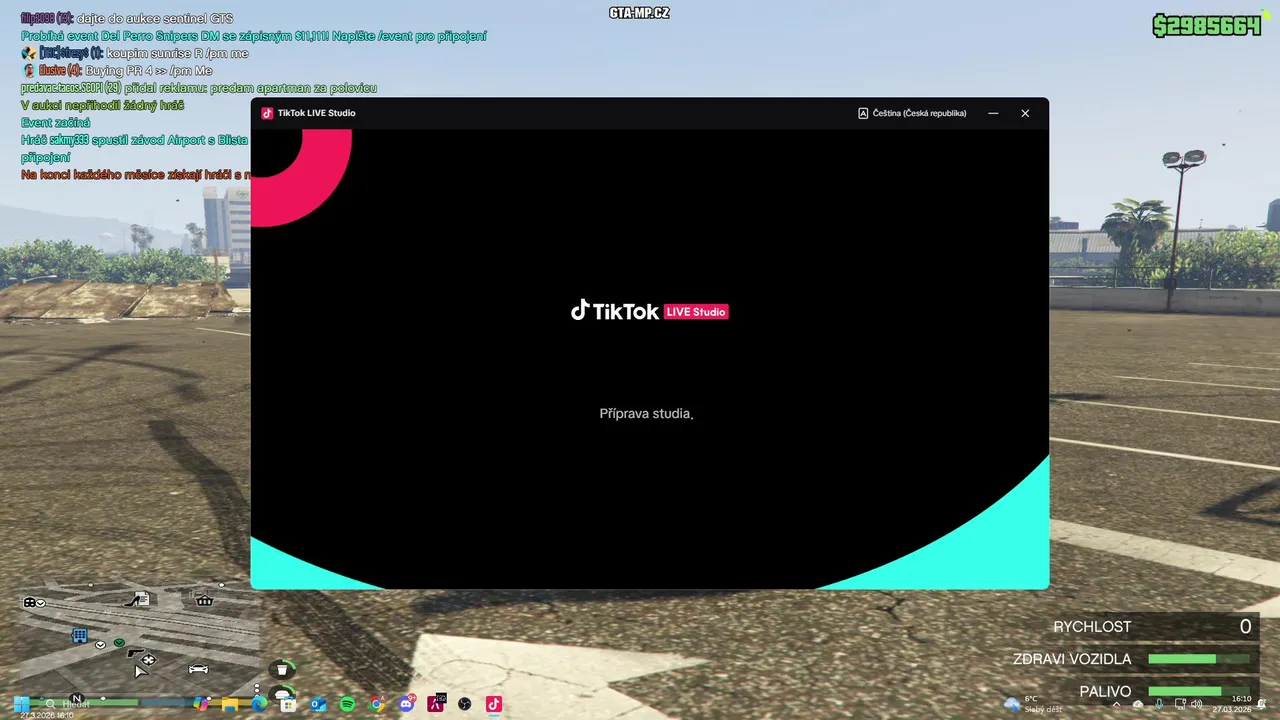Open File Explorer from the taskbar
The height and width of the screenshot is (720, 1280).
(x=231, y=704)
